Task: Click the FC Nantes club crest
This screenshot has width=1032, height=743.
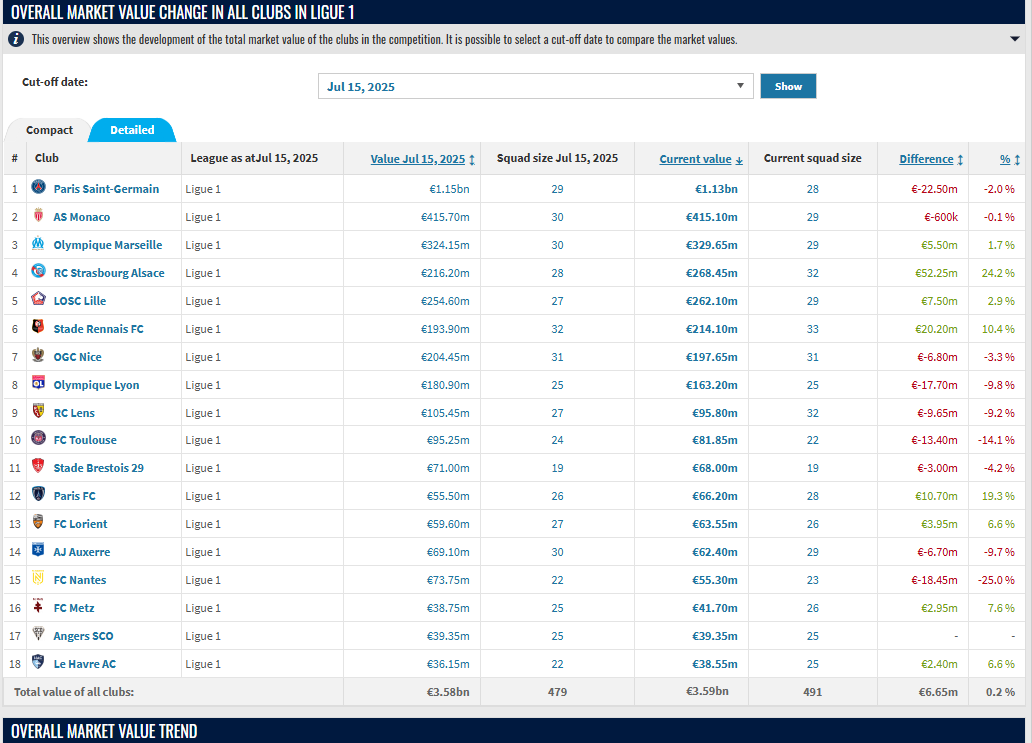Action: point(39,578)
